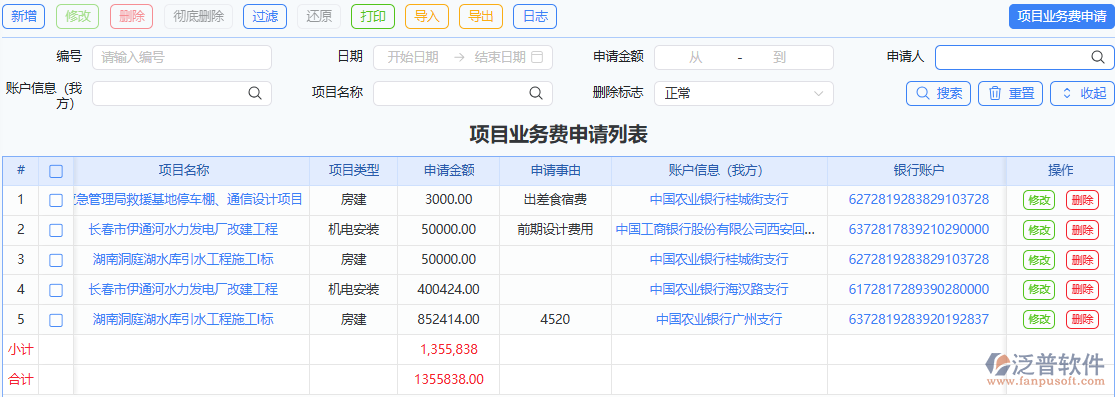This screenshot has height=397, width=1115.
Task: Click bank account 6372817839210290000
Action: coord(919,229)
